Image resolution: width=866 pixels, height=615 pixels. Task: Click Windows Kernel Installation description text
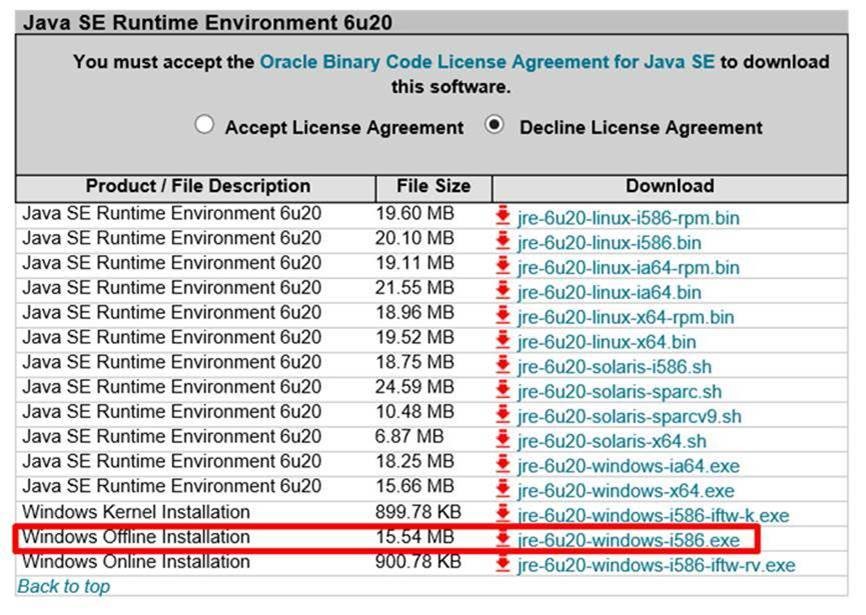pyautogui.click(x=136, y=512)
